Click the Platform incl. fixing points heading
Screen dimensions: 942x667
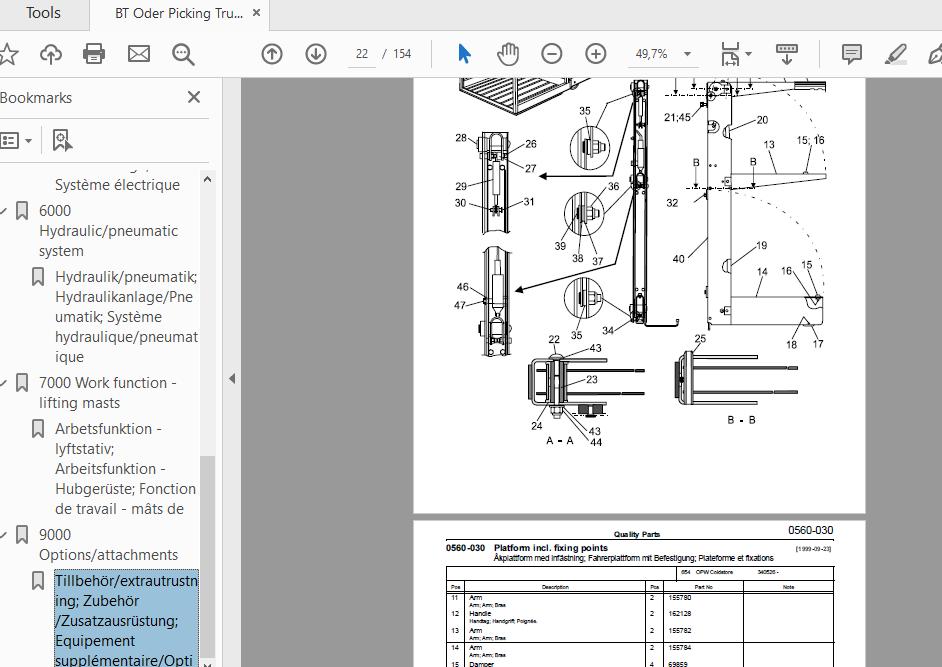pyautogui.click(x=551, y=548)
